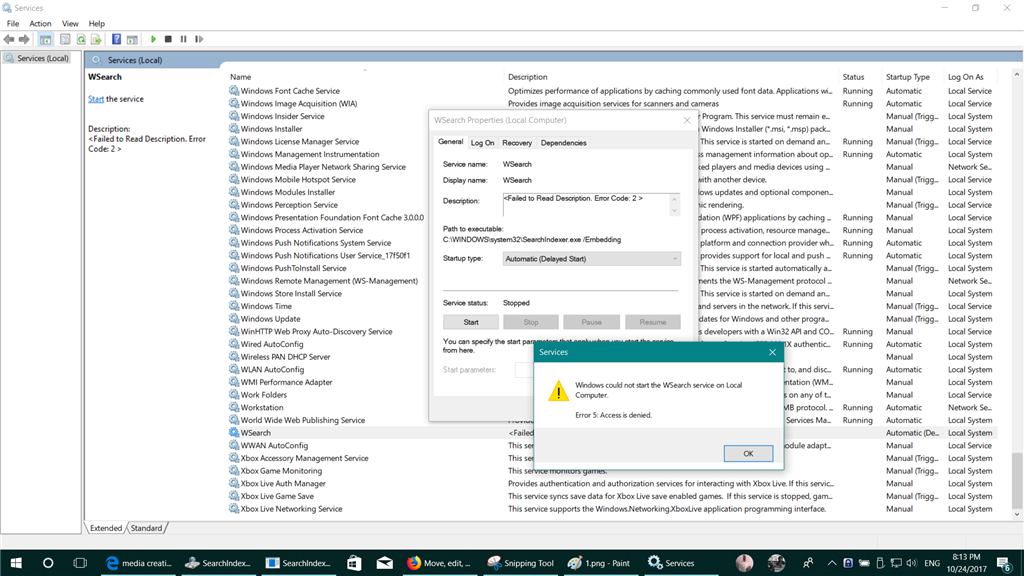
Task: Select the General tab in WSearch Properties
Action: click(451, 142)
